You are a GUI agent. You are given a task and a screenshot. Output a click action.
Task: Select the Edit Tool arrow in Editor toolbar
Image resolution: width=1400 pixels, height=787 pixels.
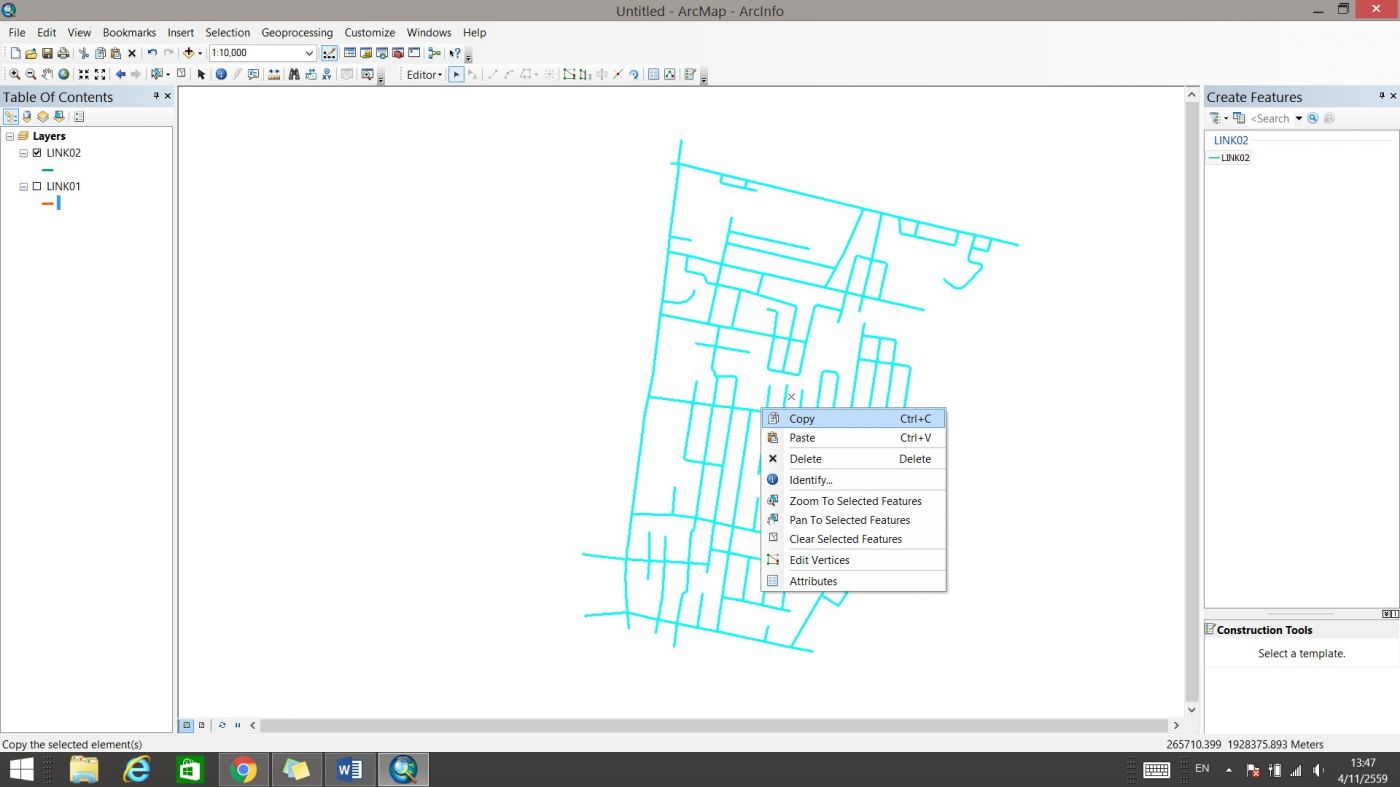tap(456, 75)
